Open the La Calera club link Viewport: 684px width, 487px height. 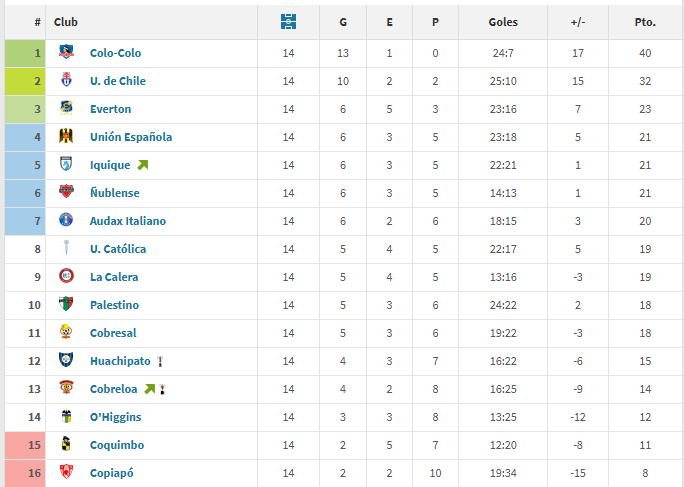114,277
